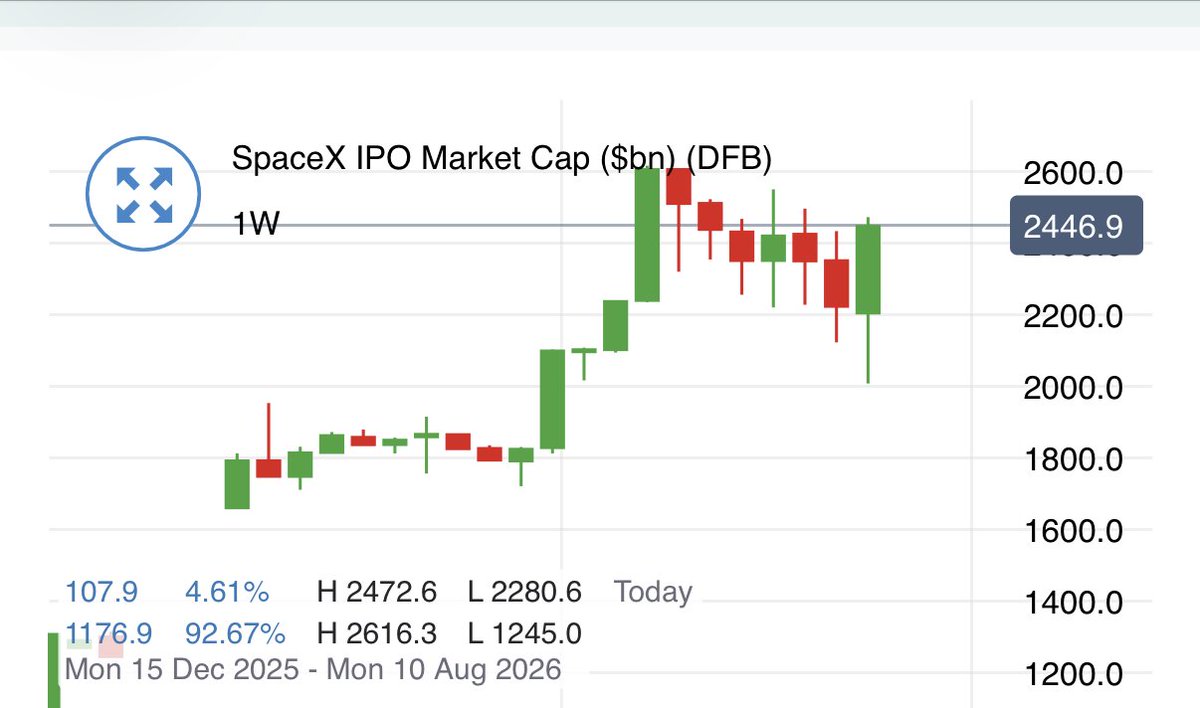Viewport: 1200px width, 708px height.
Task: Click the latest green candle reaching 2446.9
Action: tap(868, 270)
